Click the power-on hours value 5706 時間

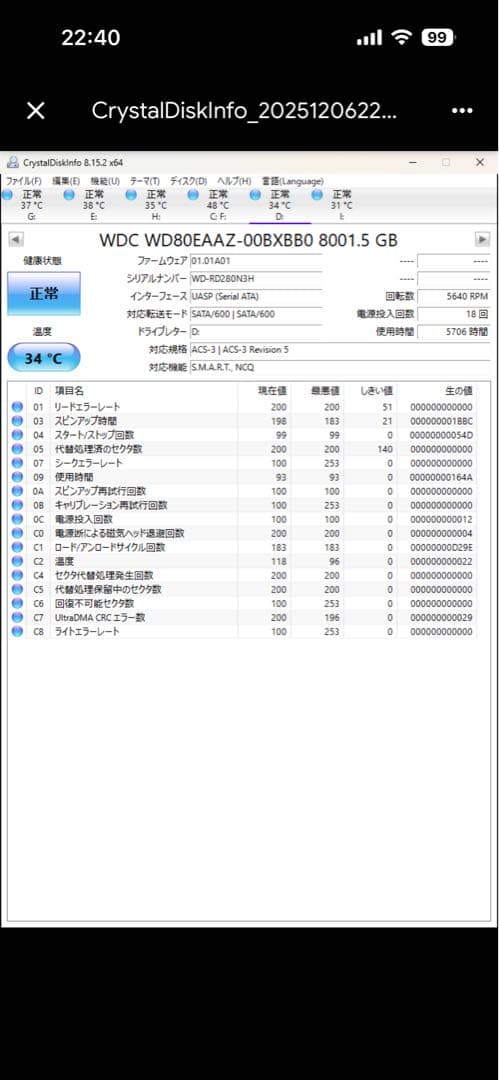454,332
